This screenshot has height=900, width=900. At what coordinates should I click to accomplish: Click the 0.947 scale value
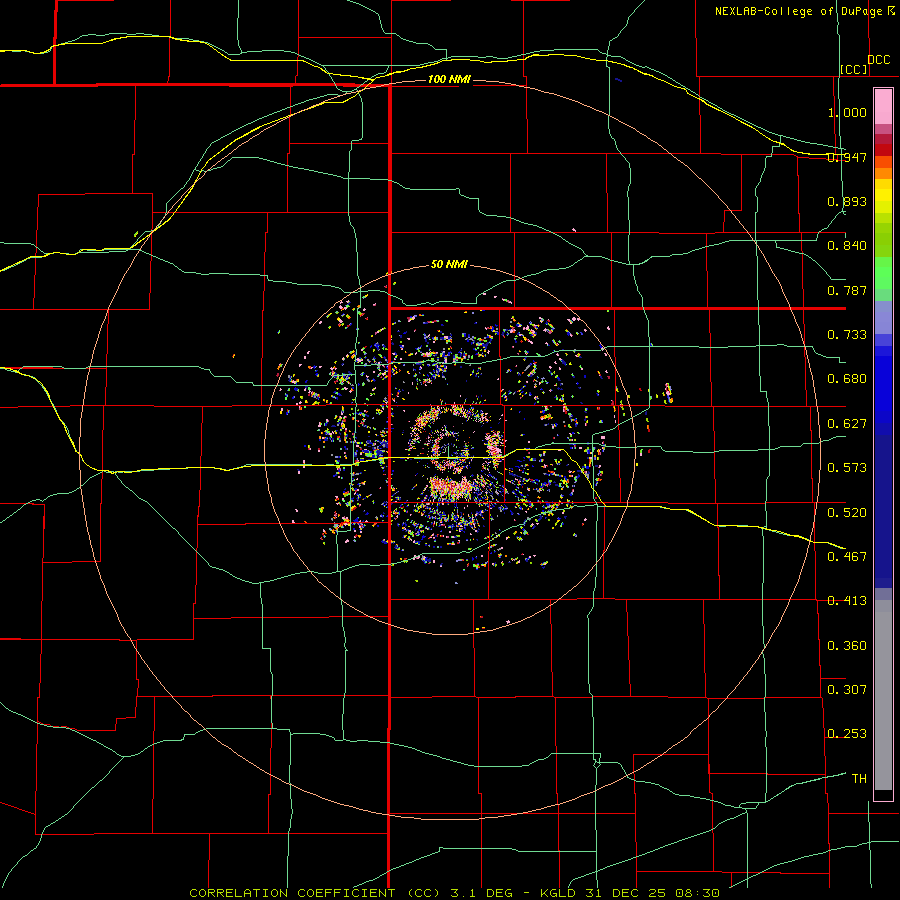click(x=847, y=157)
